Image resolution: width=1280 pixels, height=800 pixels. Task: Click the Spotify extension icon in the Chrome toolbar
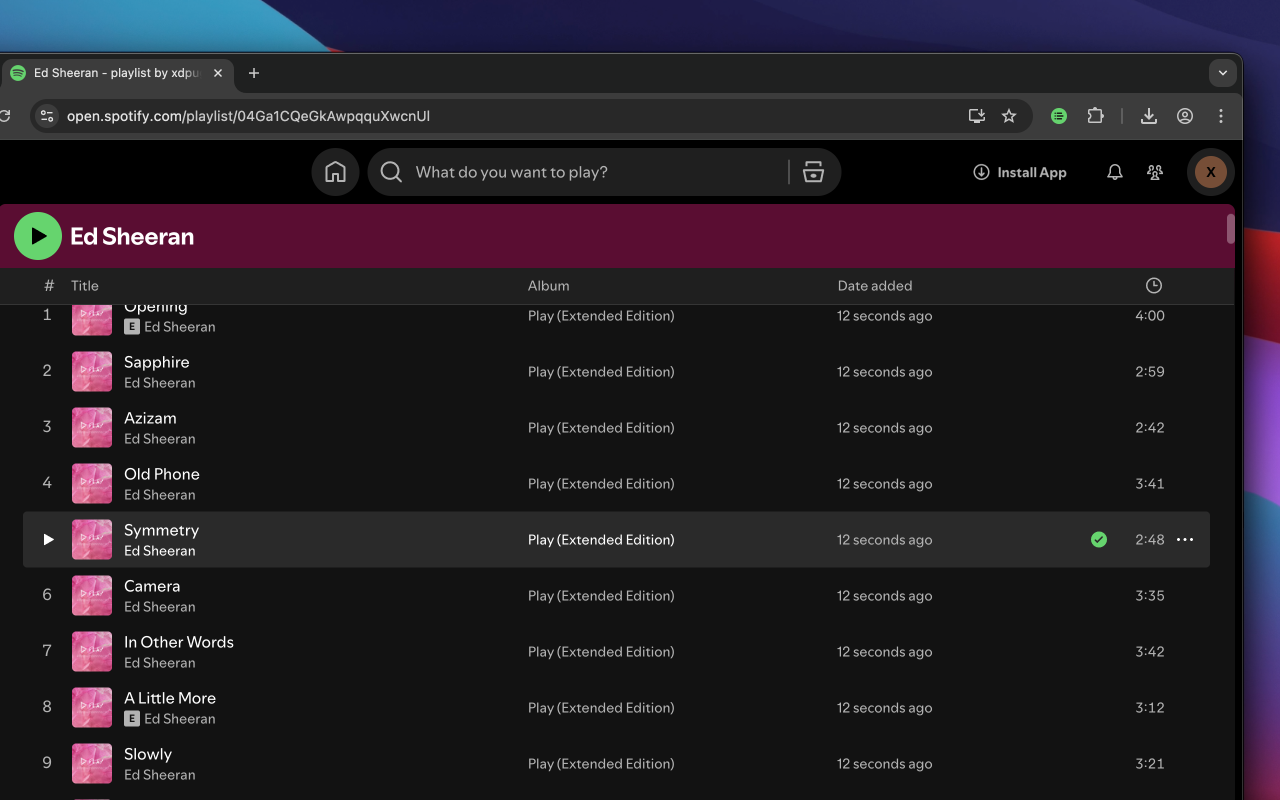click(x=1059, y=116)
